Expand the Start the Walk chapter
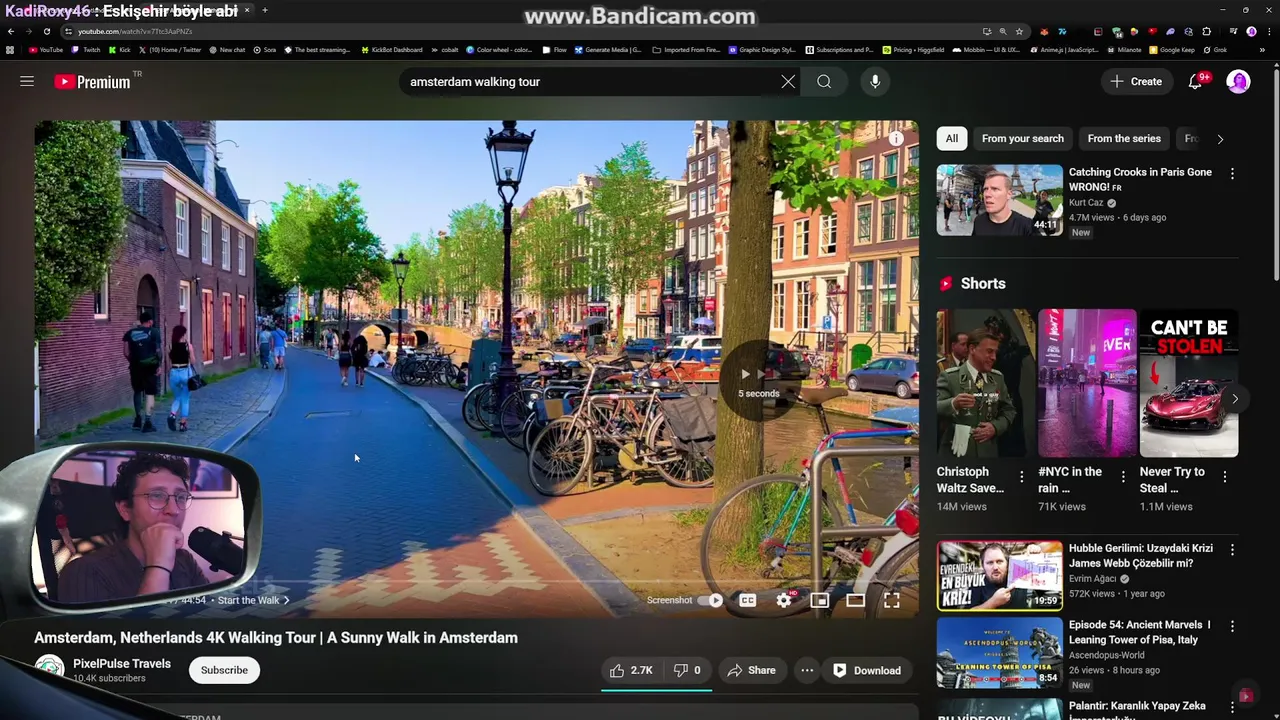Image resolution: width=1280 pixels, height=720 pixels. tap(254, 600)
